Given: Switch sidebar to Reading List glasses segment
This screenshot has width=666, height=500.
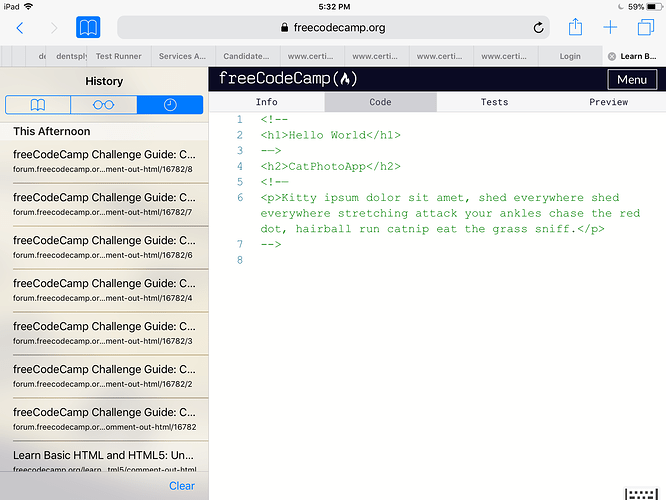Looking at the screenshot, I should (x=104, y=105).
